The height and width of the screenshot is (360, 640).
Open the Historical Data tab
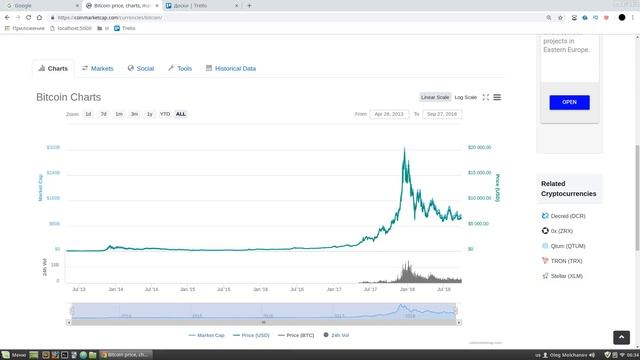pos(231,69)
